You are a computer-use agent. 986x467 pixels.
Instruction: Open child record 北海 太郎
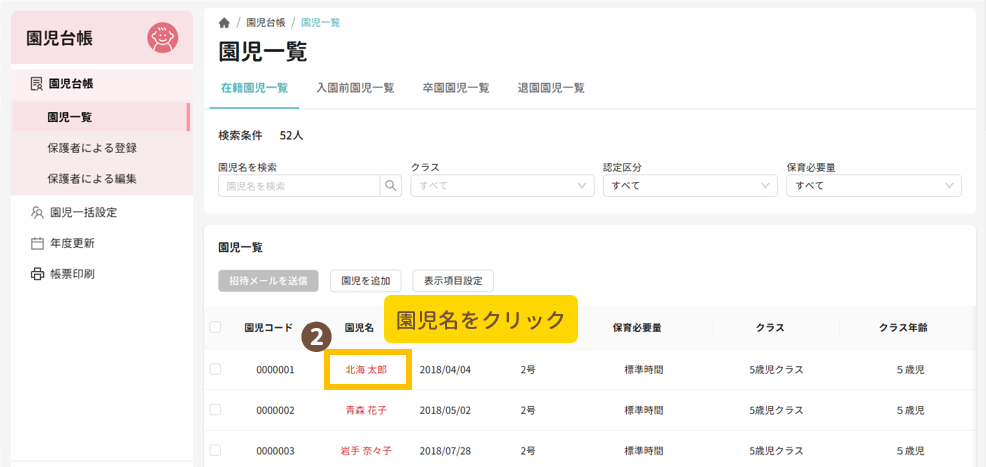click(366, 370)
